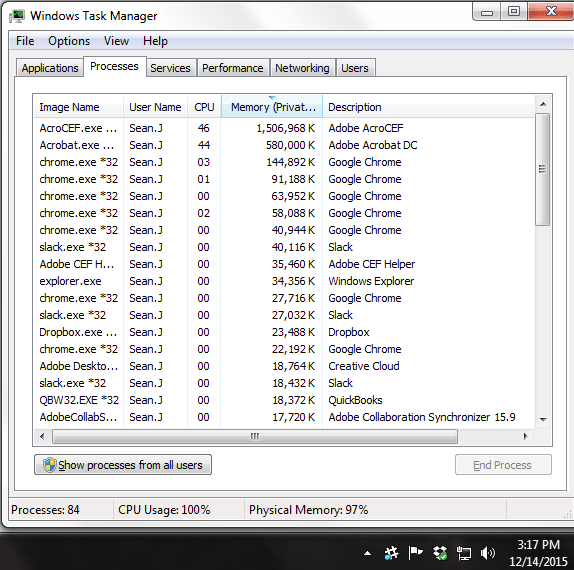
Task: Open the Dropbox tray icon
Action: click(x=440, y=553)
